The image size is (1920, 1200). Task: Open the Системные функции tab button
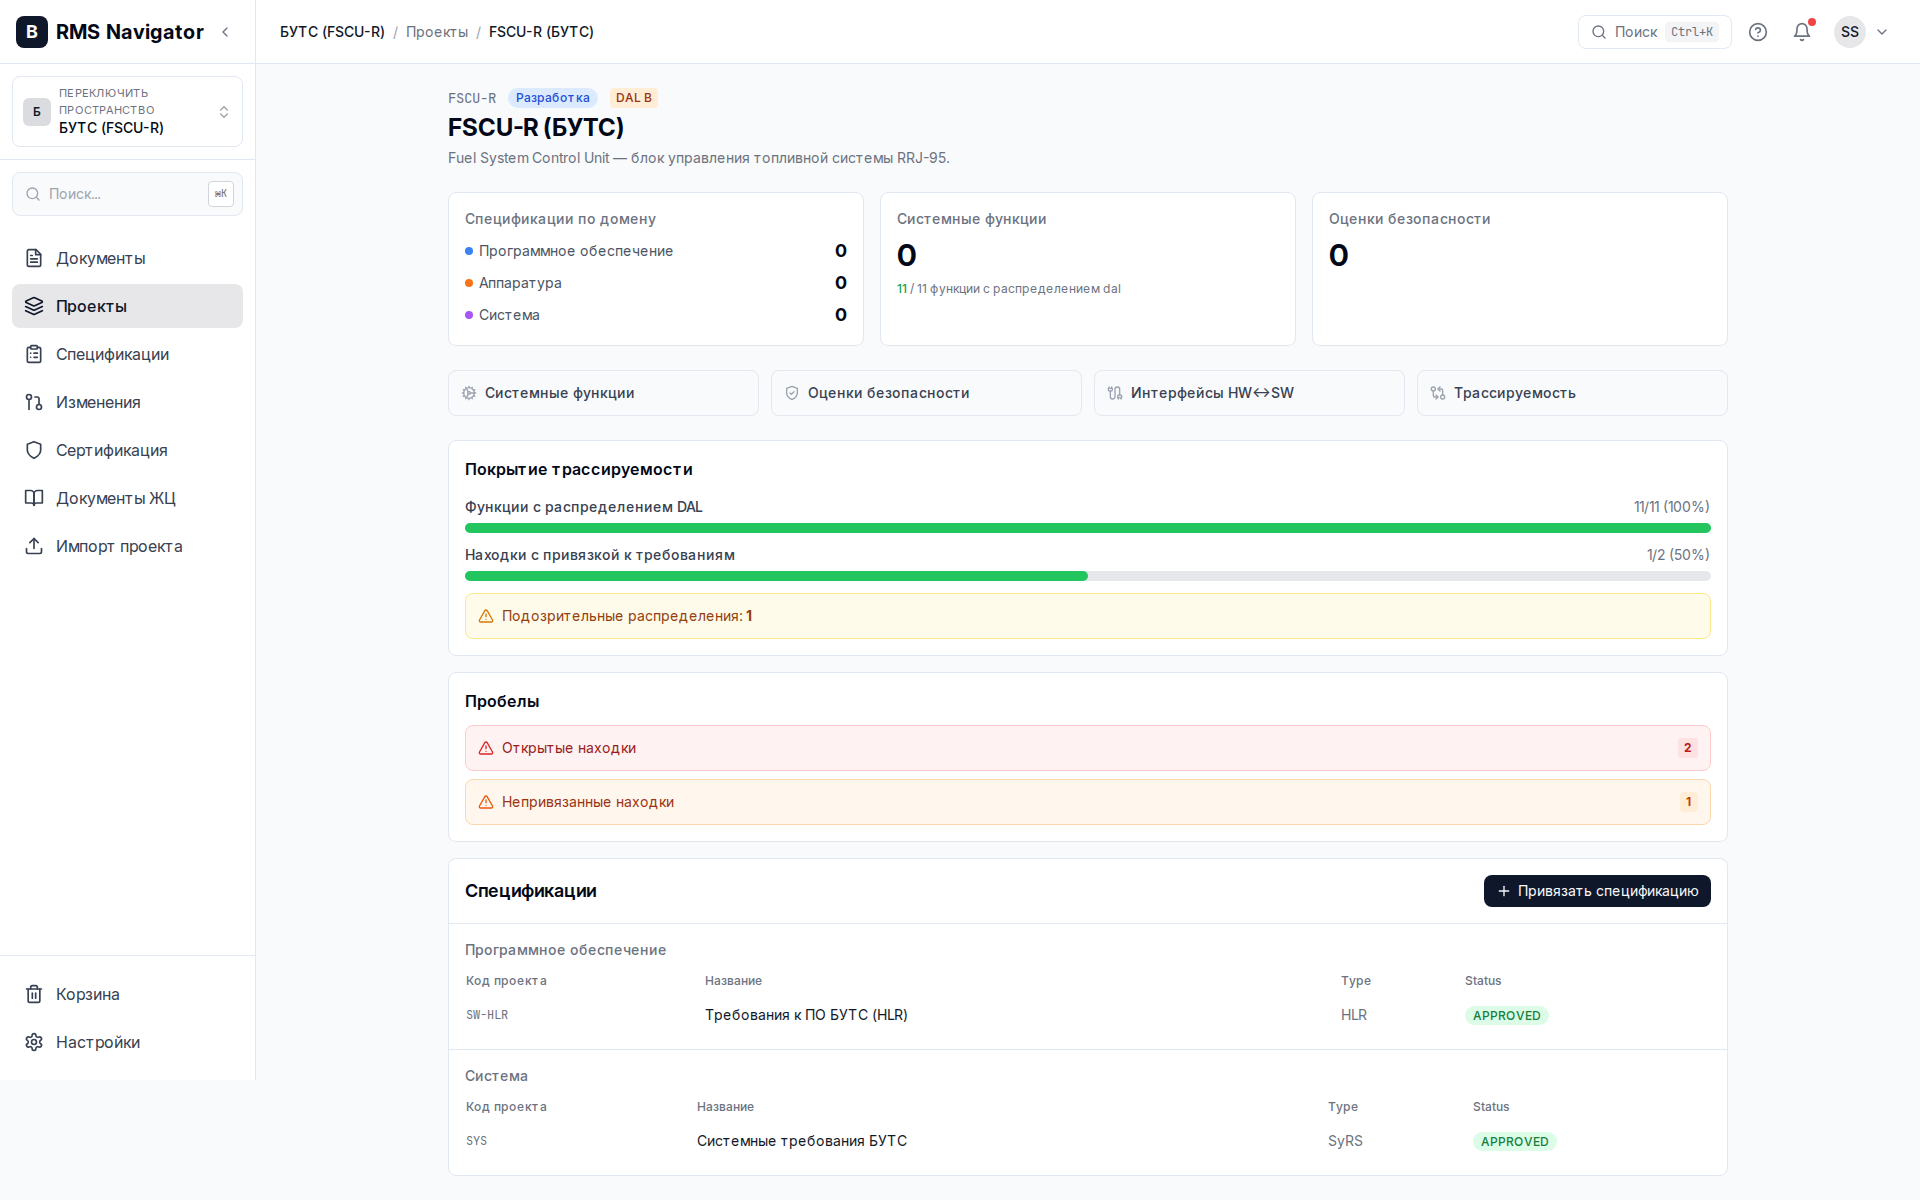(x=603, y=393)
